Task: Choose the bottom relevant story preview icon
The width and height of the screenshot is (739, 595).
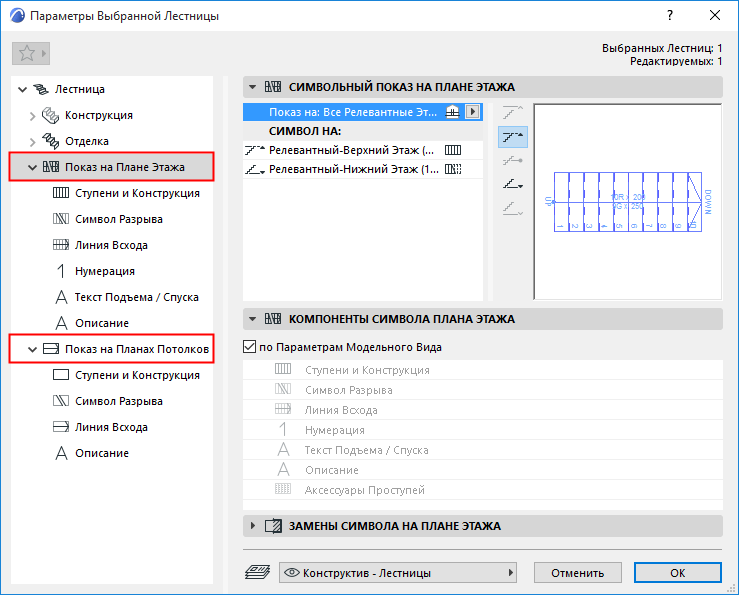Action: click(x=513, y=184)
